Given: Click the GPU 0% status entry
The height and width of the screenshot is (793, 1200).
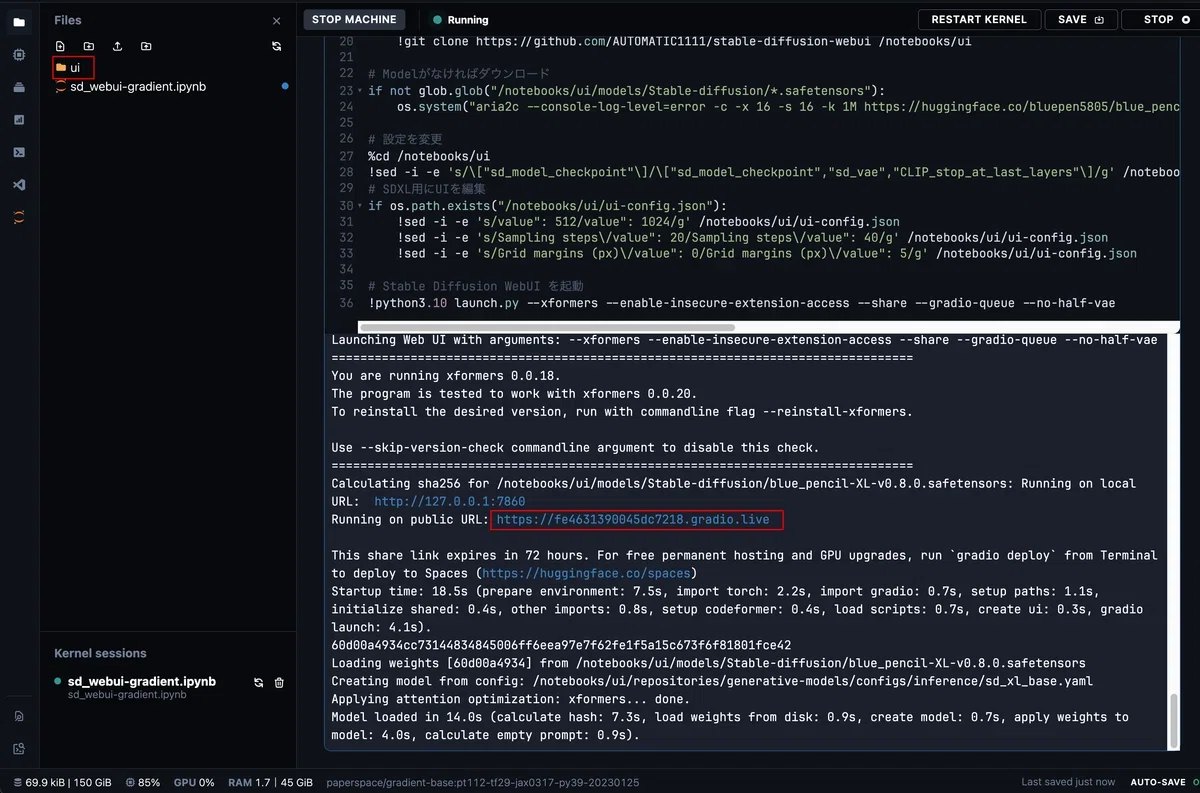Looking at the screenshot, I should [194, 782].
